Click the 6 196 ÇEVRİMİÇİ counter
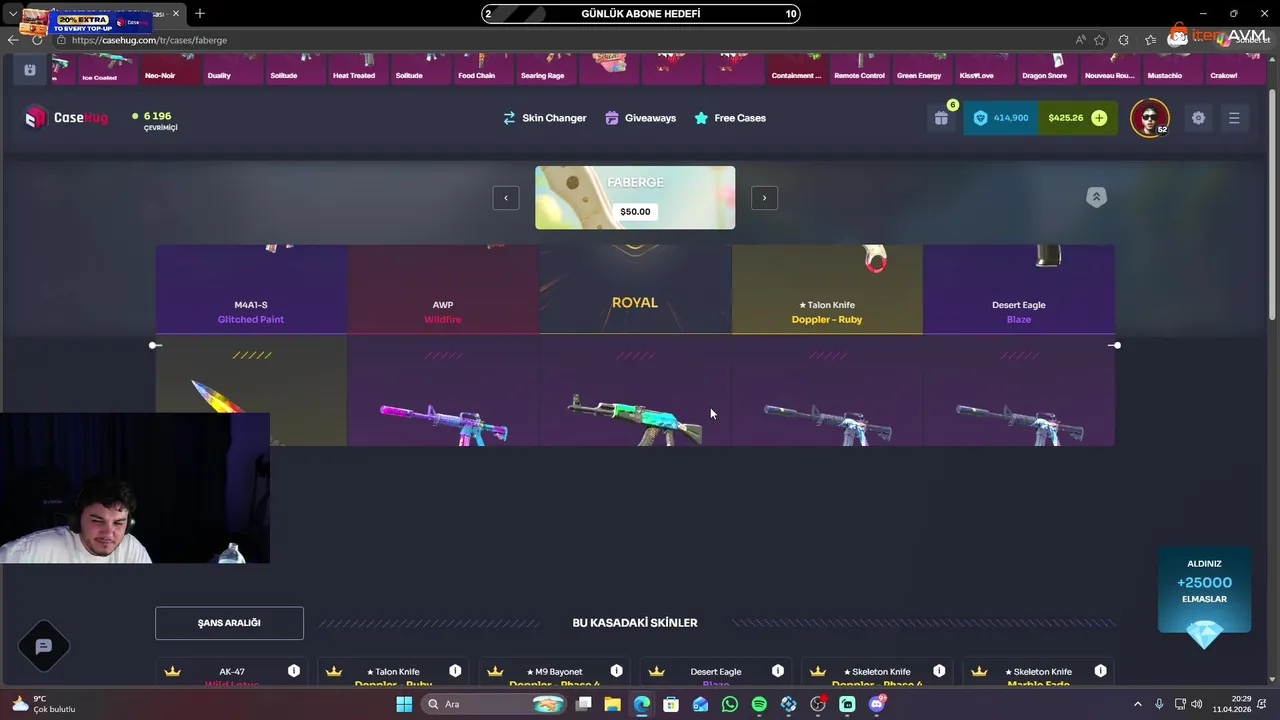This screenshot has height=720, width=1280. pos(155,121)
